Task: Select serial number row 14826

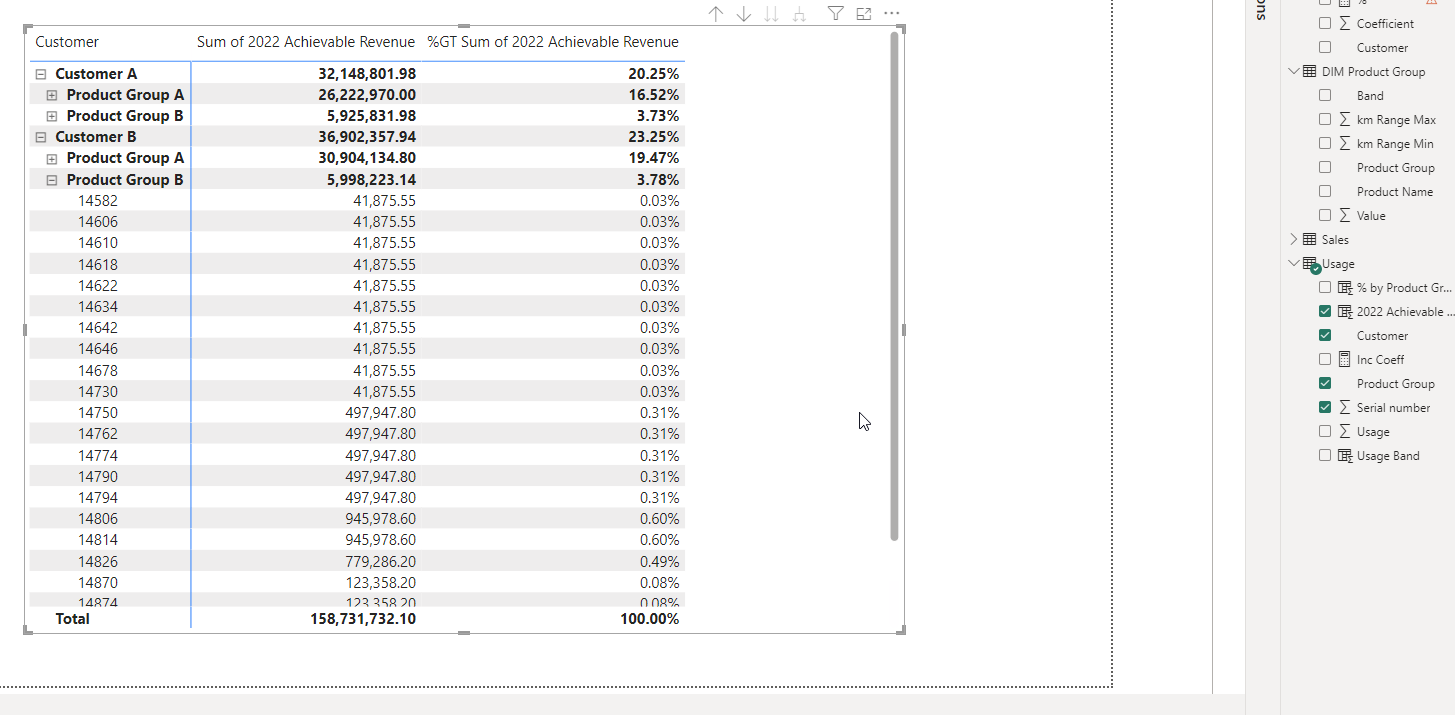Action: [97, 562]
